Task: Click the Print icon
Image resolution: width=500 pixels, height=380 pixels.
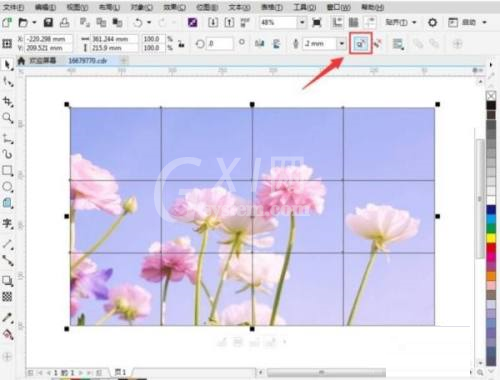Action: tap(64, 23)
